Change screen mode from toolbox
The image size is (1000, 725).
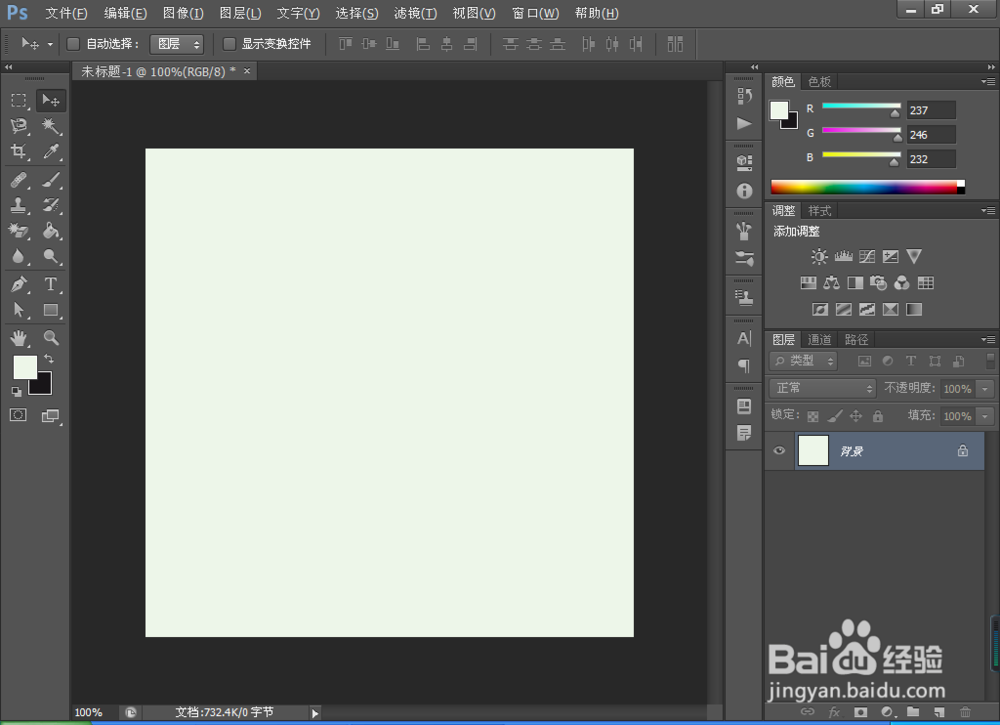click(50, 416)
